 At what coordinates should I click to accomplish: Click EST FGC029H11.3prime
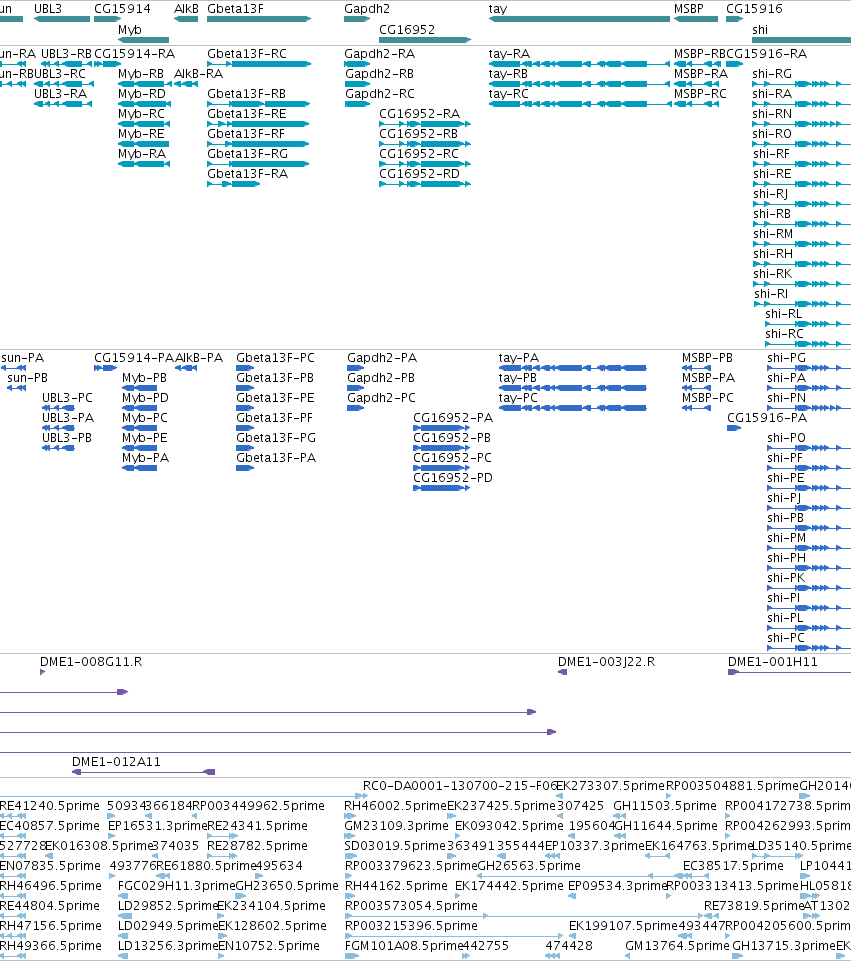click(176, 886)
